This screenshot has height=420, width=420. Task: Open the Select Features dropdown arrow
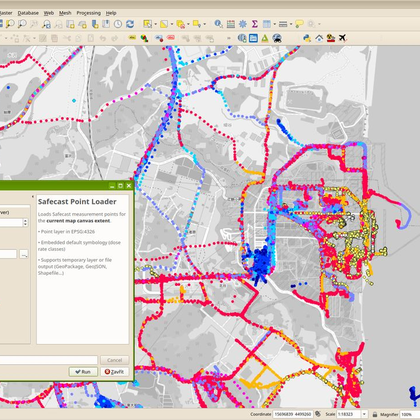(x=156, y=24)
